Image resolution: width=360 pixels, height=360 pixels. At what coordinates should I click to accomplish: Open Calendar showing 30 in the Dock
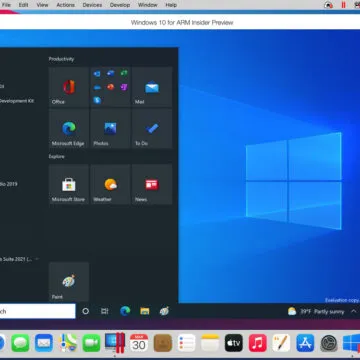[139, 343]
